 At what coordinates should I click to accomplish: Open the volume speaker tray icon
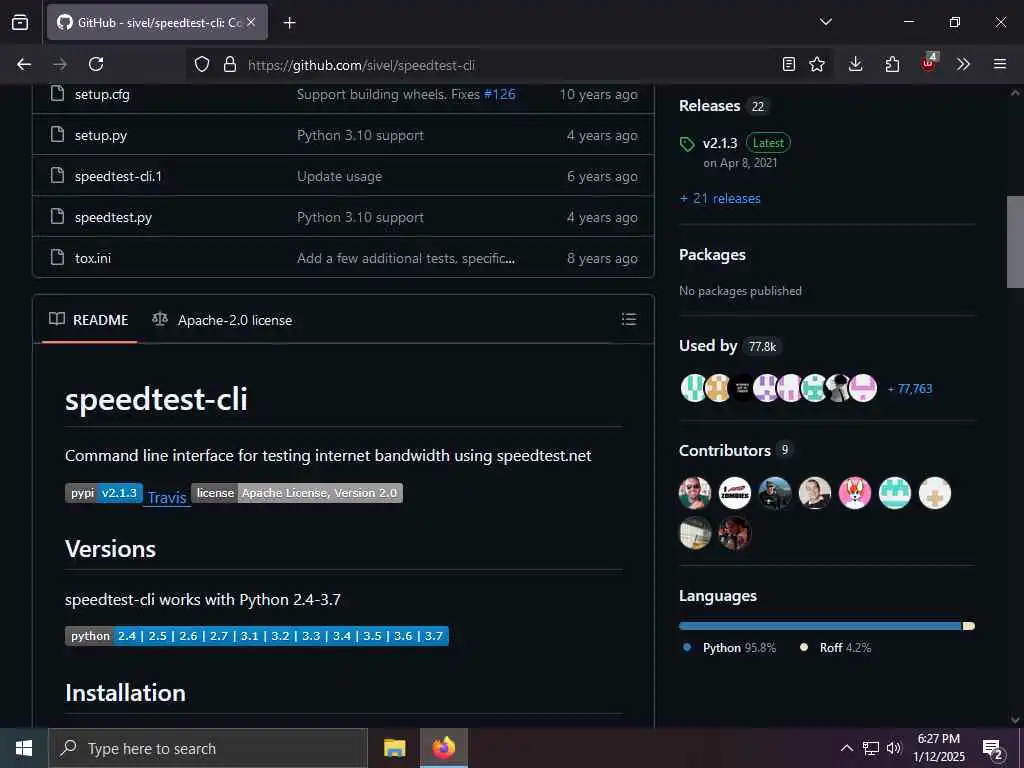point(893,748)
